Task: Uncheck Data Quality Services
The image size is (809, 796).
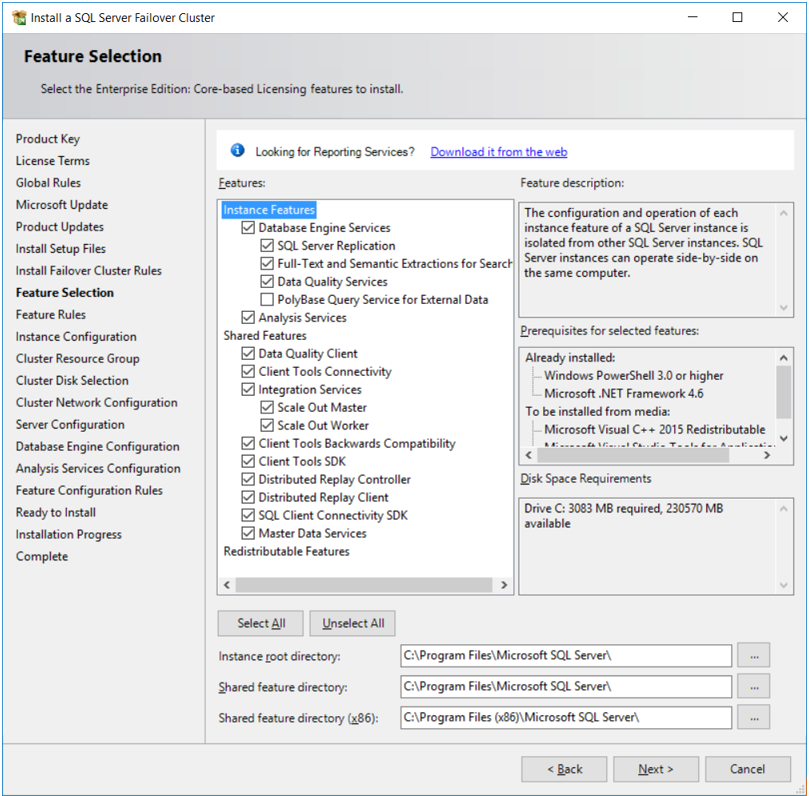Action: tap(267, 282)
